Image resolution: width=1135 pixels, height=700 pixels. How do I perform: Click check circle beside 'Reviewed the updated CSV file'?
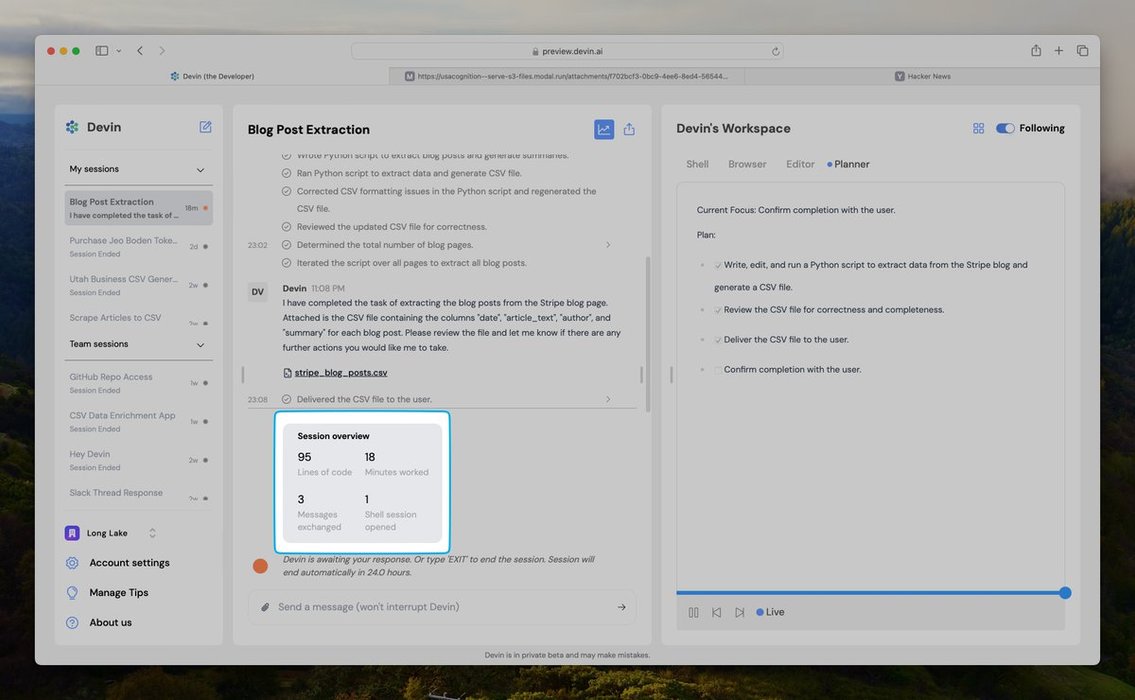[287, 227]
